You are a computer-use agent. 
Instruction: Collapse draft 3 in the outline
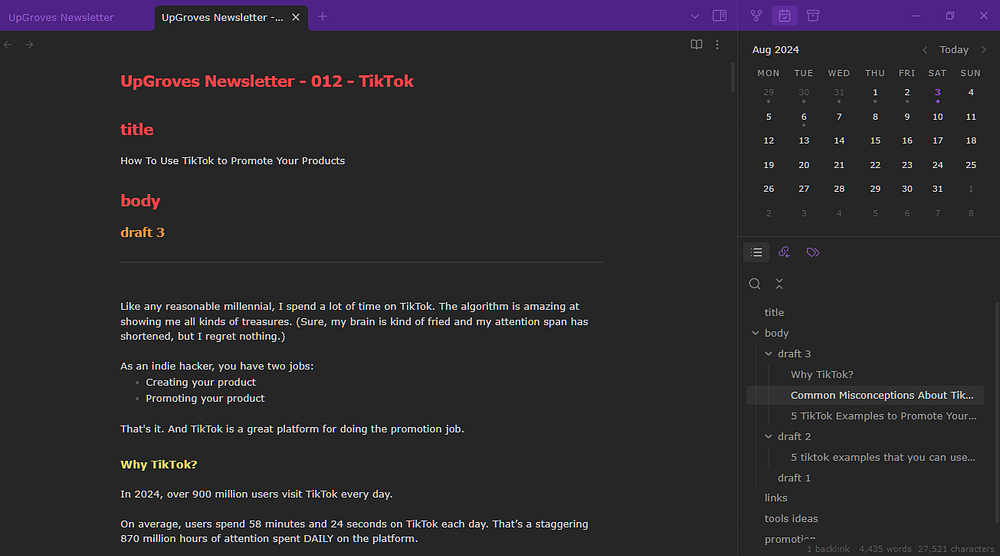click(768, 354)
